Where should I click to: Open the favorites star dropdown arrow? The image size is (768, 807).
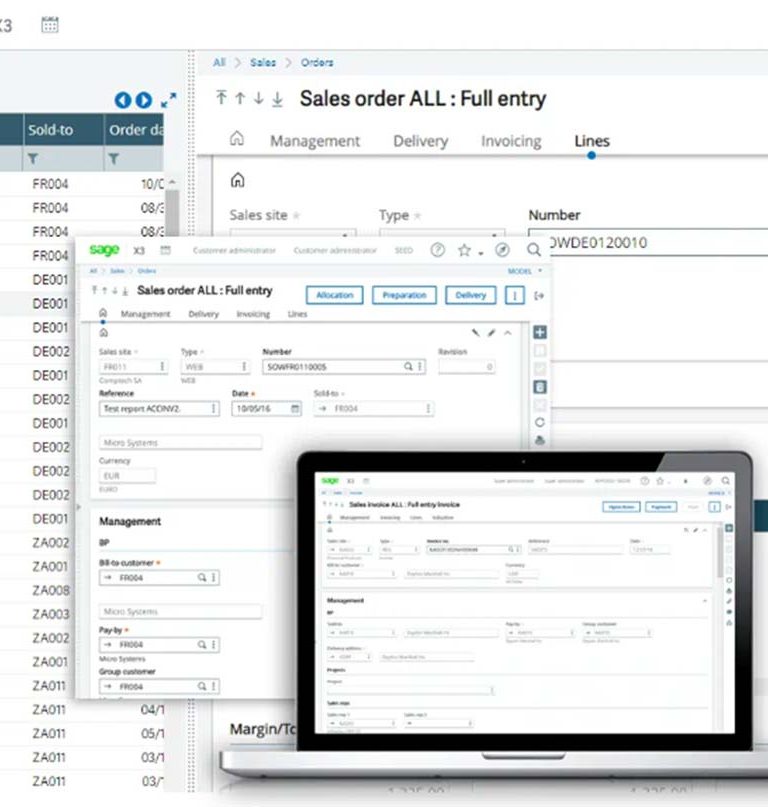pos(481,253)
